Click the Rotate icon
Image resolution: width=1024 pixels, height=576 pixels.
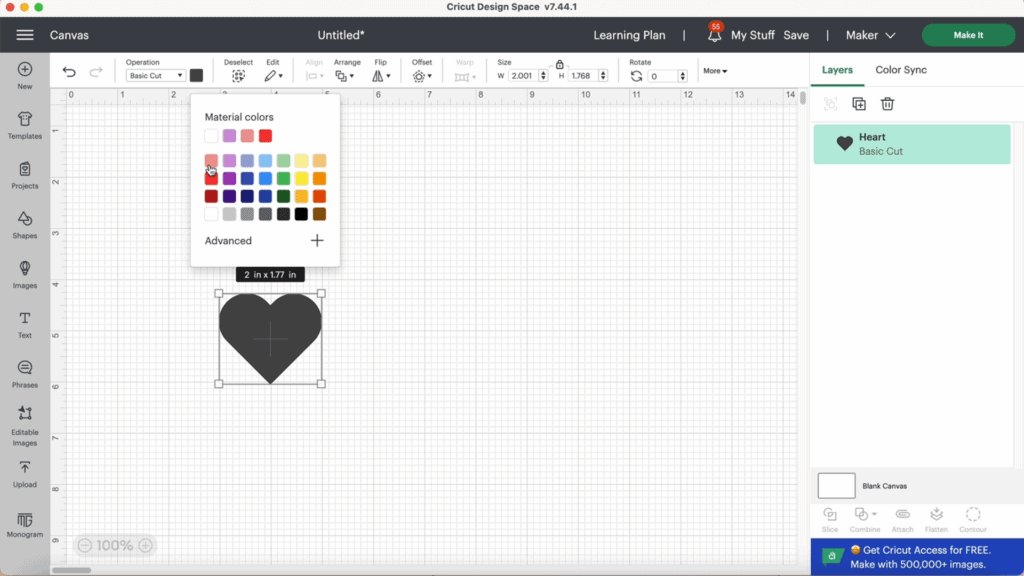636,76
